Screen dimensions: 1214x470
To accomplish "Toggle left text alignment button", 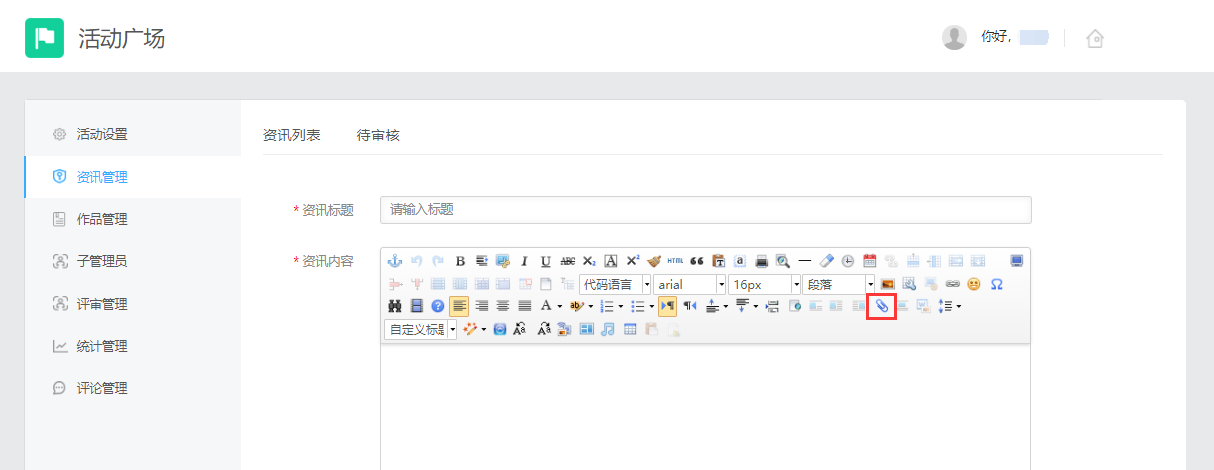I will point(459,306).
